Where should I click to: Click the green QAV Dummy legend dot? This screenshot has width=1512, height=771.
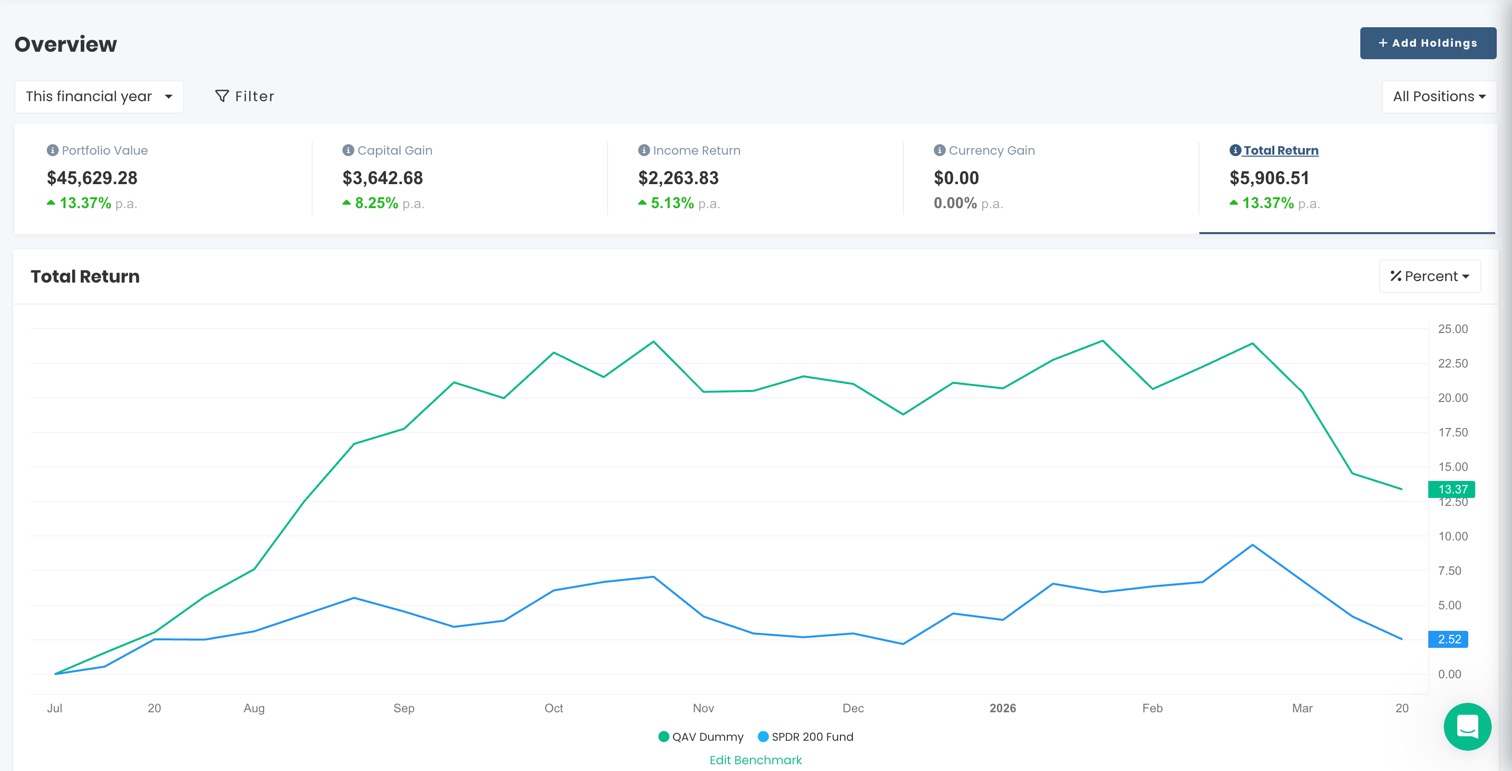[x=663, y=737]
